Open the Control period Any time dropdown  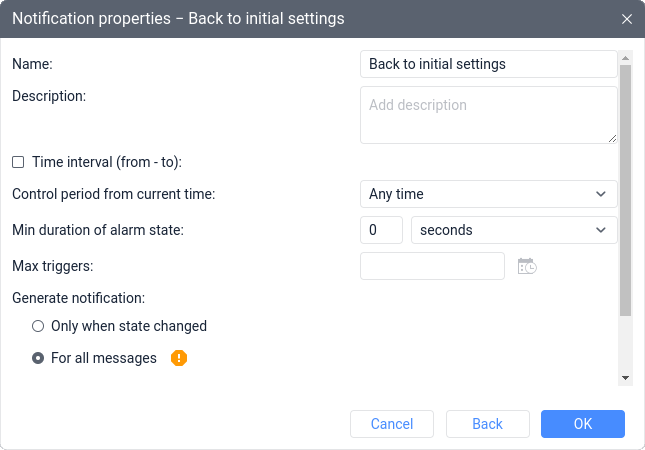click(489, 194)
